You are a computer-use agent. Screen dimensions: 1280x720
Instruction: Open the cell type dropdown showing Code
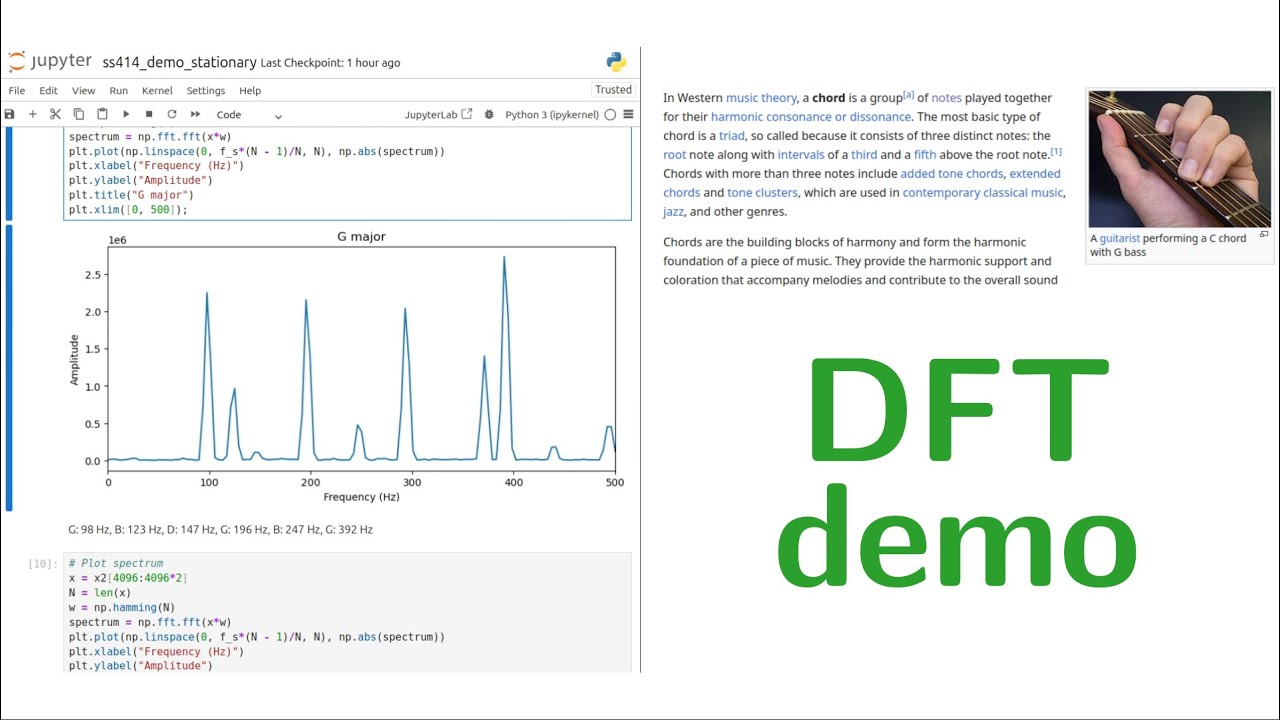coord(249,115)
